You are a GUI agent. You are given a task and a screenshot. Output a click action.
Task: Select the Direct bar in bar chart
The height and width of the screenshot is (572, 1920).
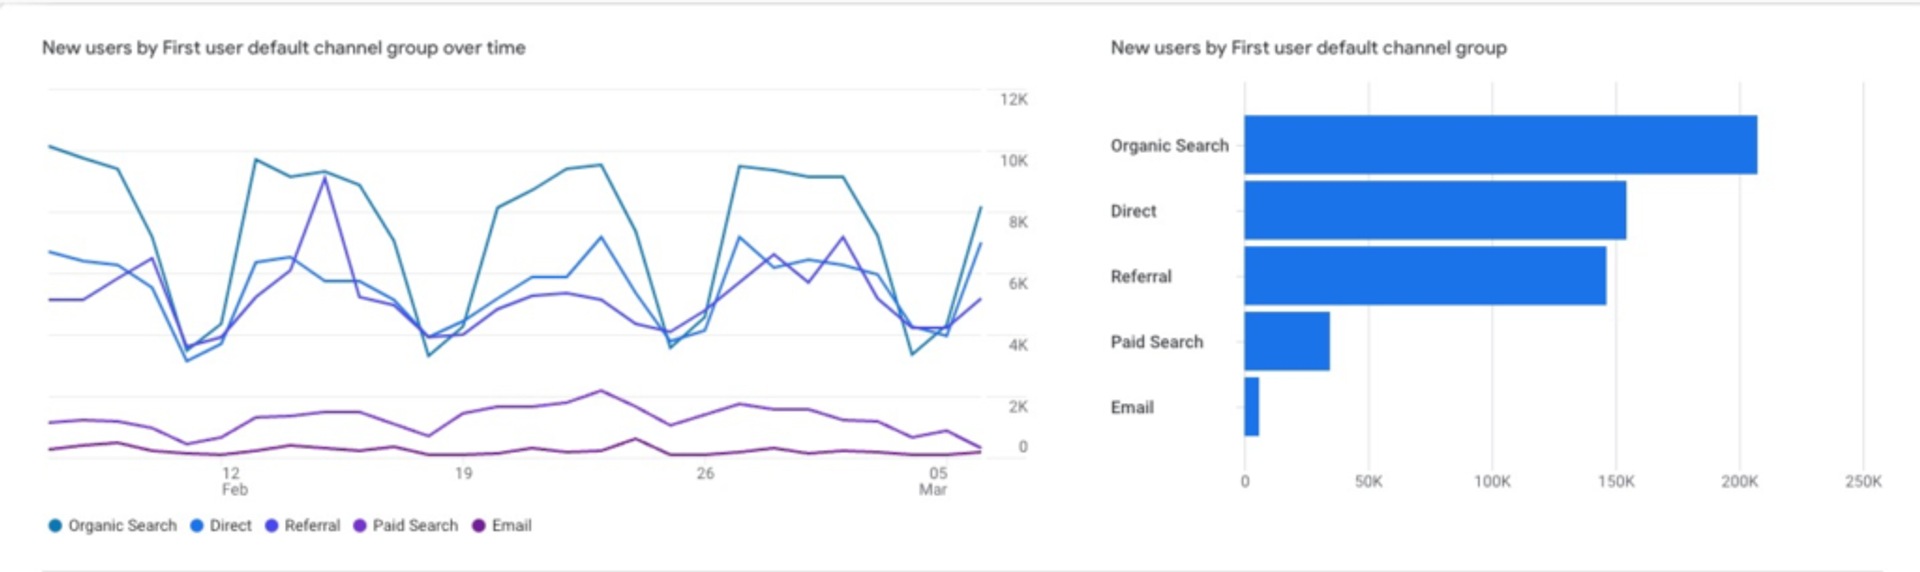(x=1435, y=210)
